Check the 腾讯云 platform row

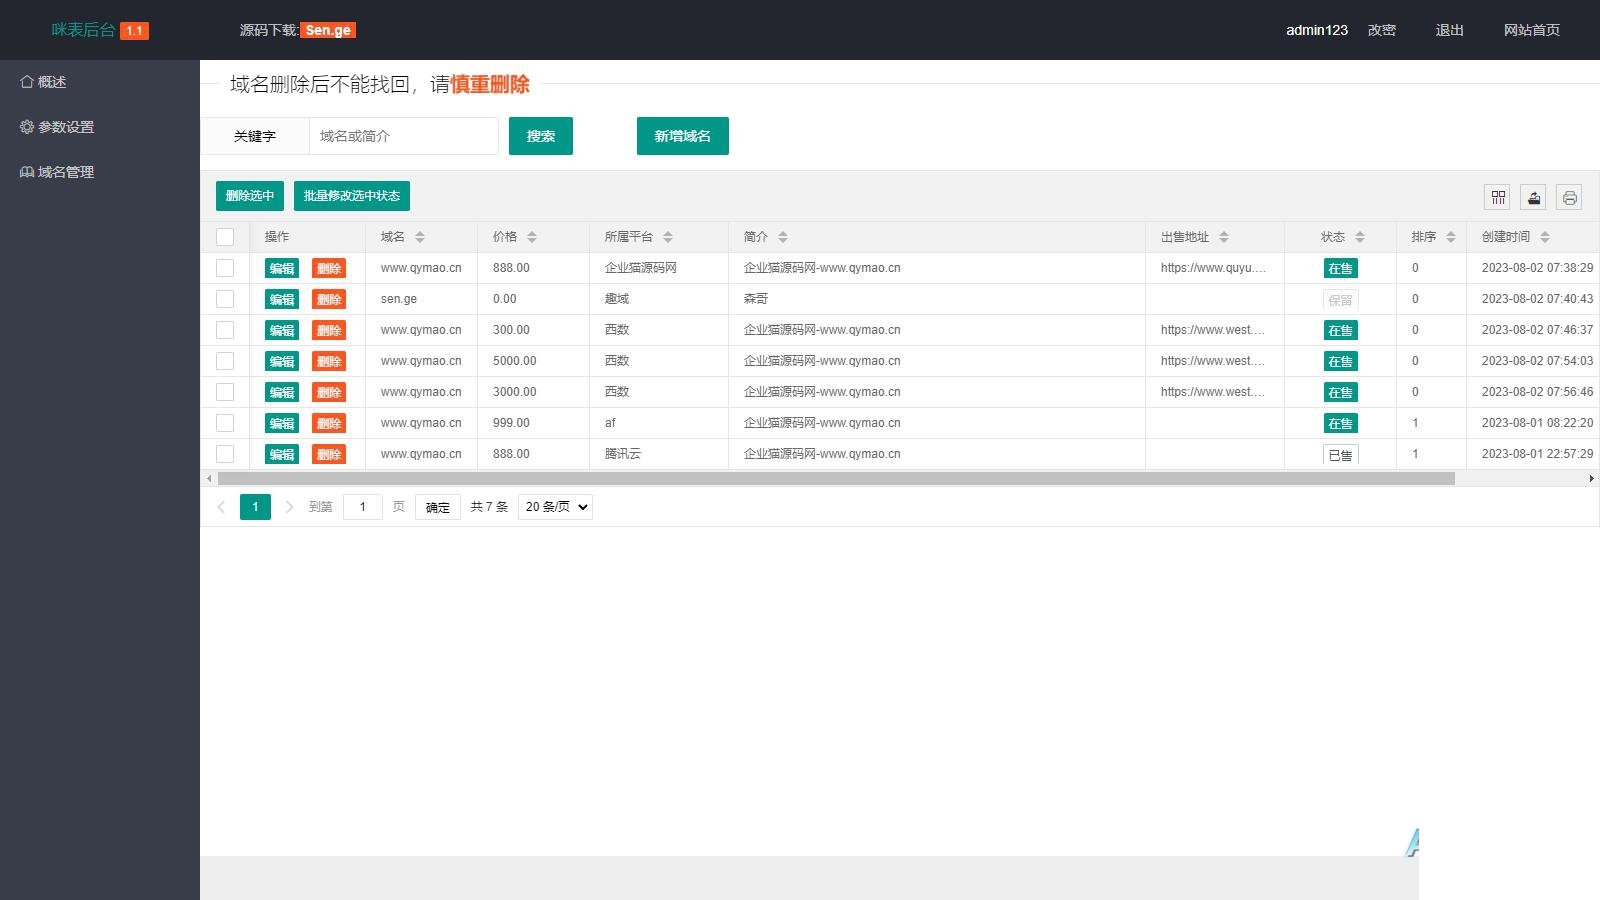(225, 454)
